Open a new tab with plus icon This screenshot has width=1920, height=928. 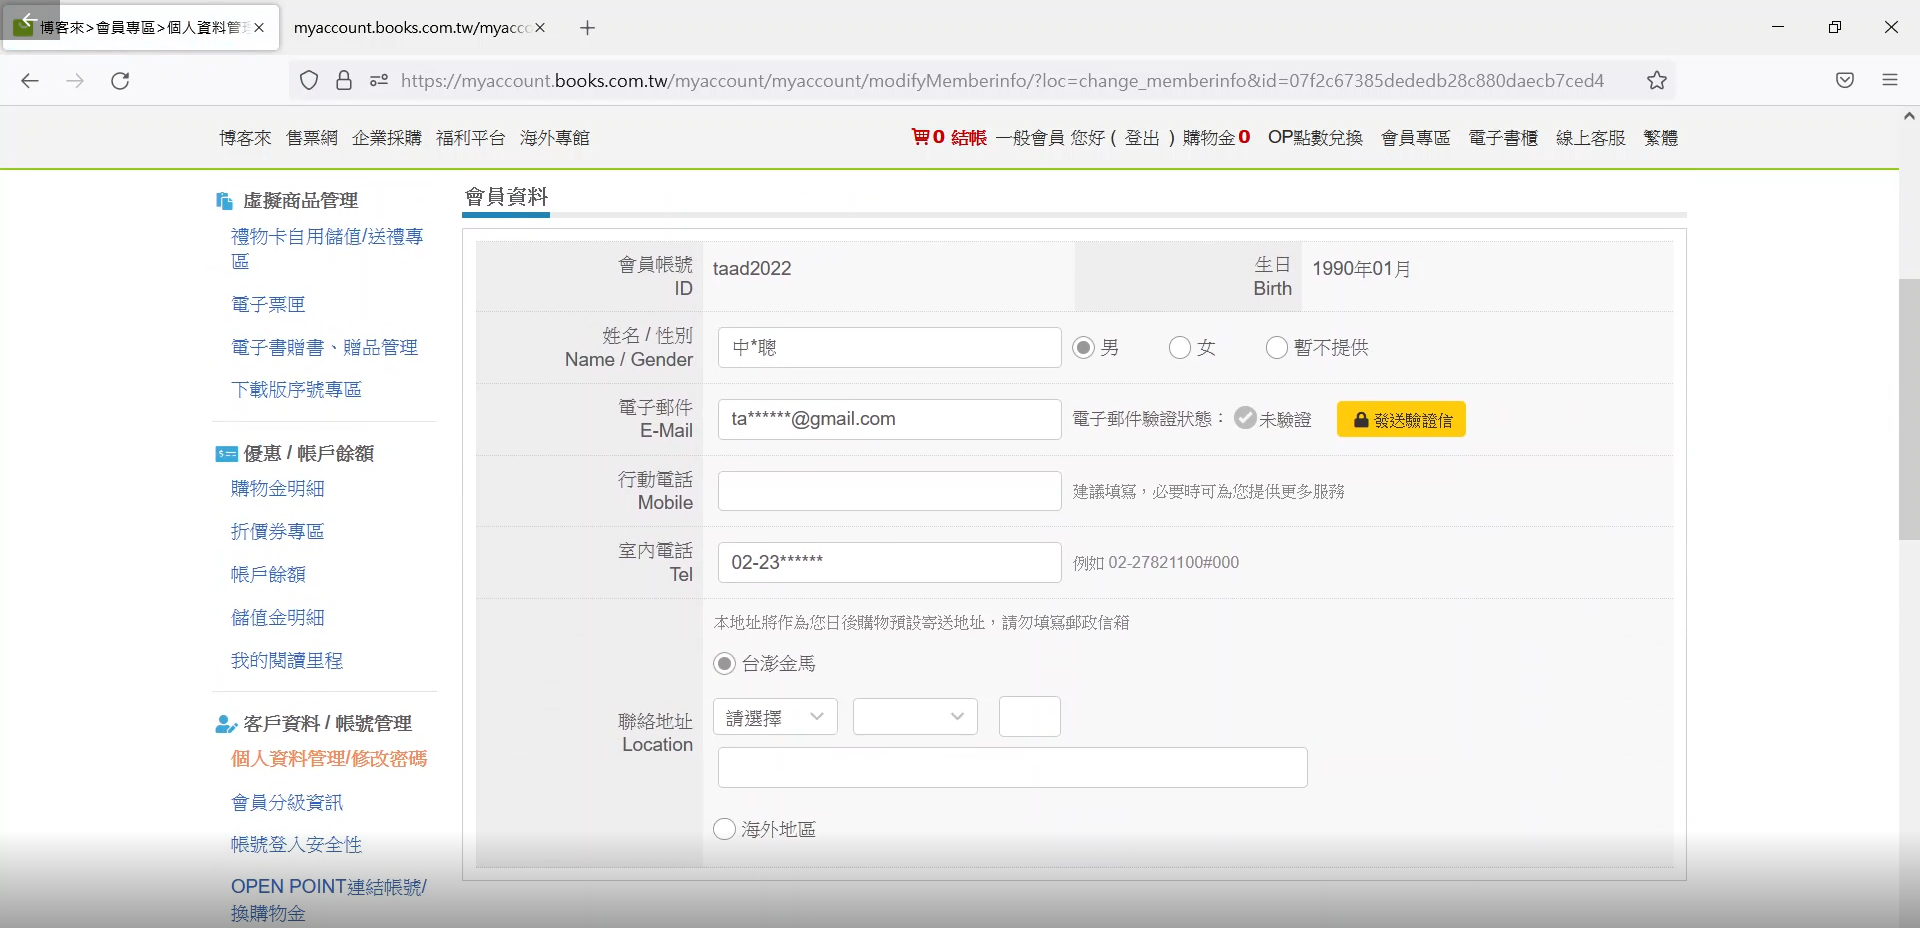[x=587, y=28]
